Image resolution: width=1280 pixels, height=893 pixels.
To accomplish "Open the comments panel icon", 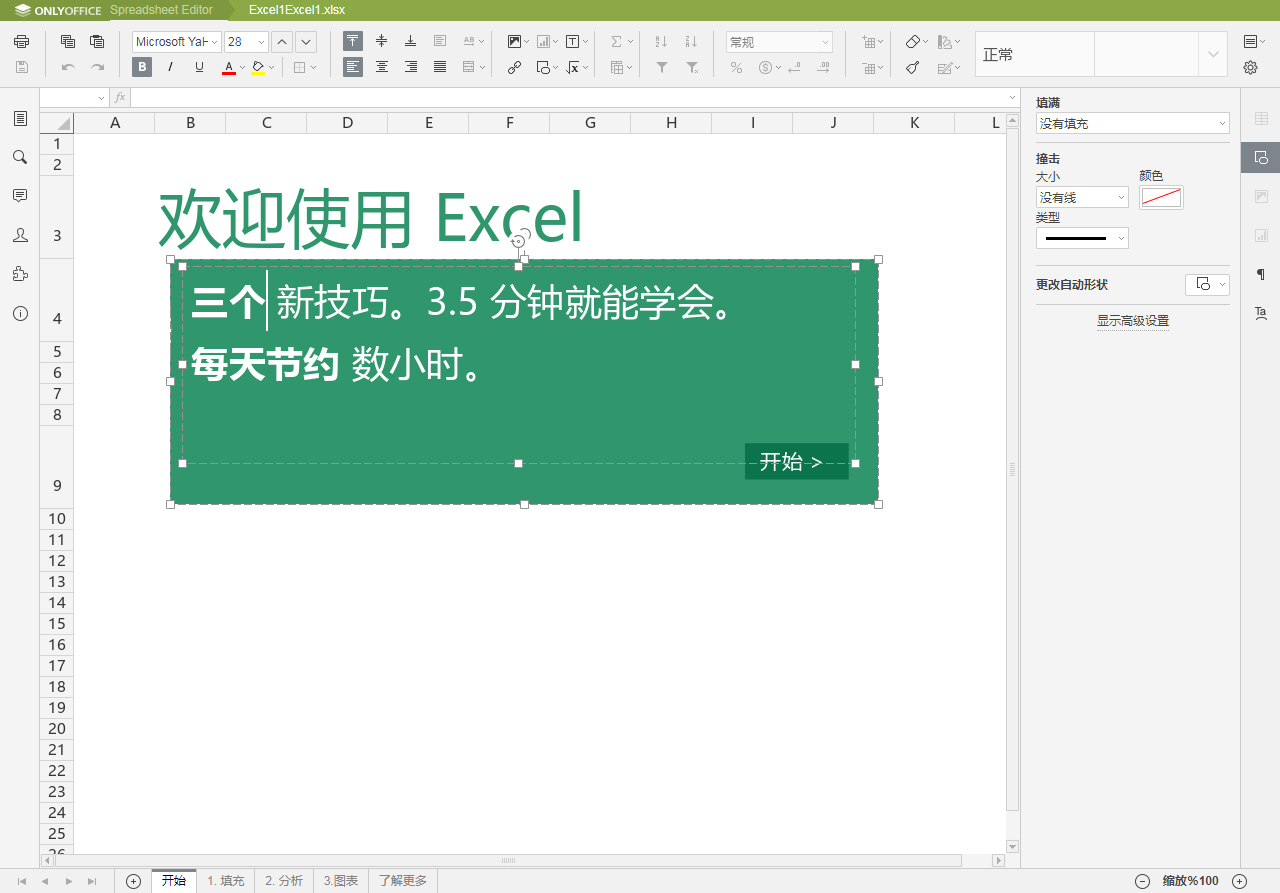I will (20, 196).
